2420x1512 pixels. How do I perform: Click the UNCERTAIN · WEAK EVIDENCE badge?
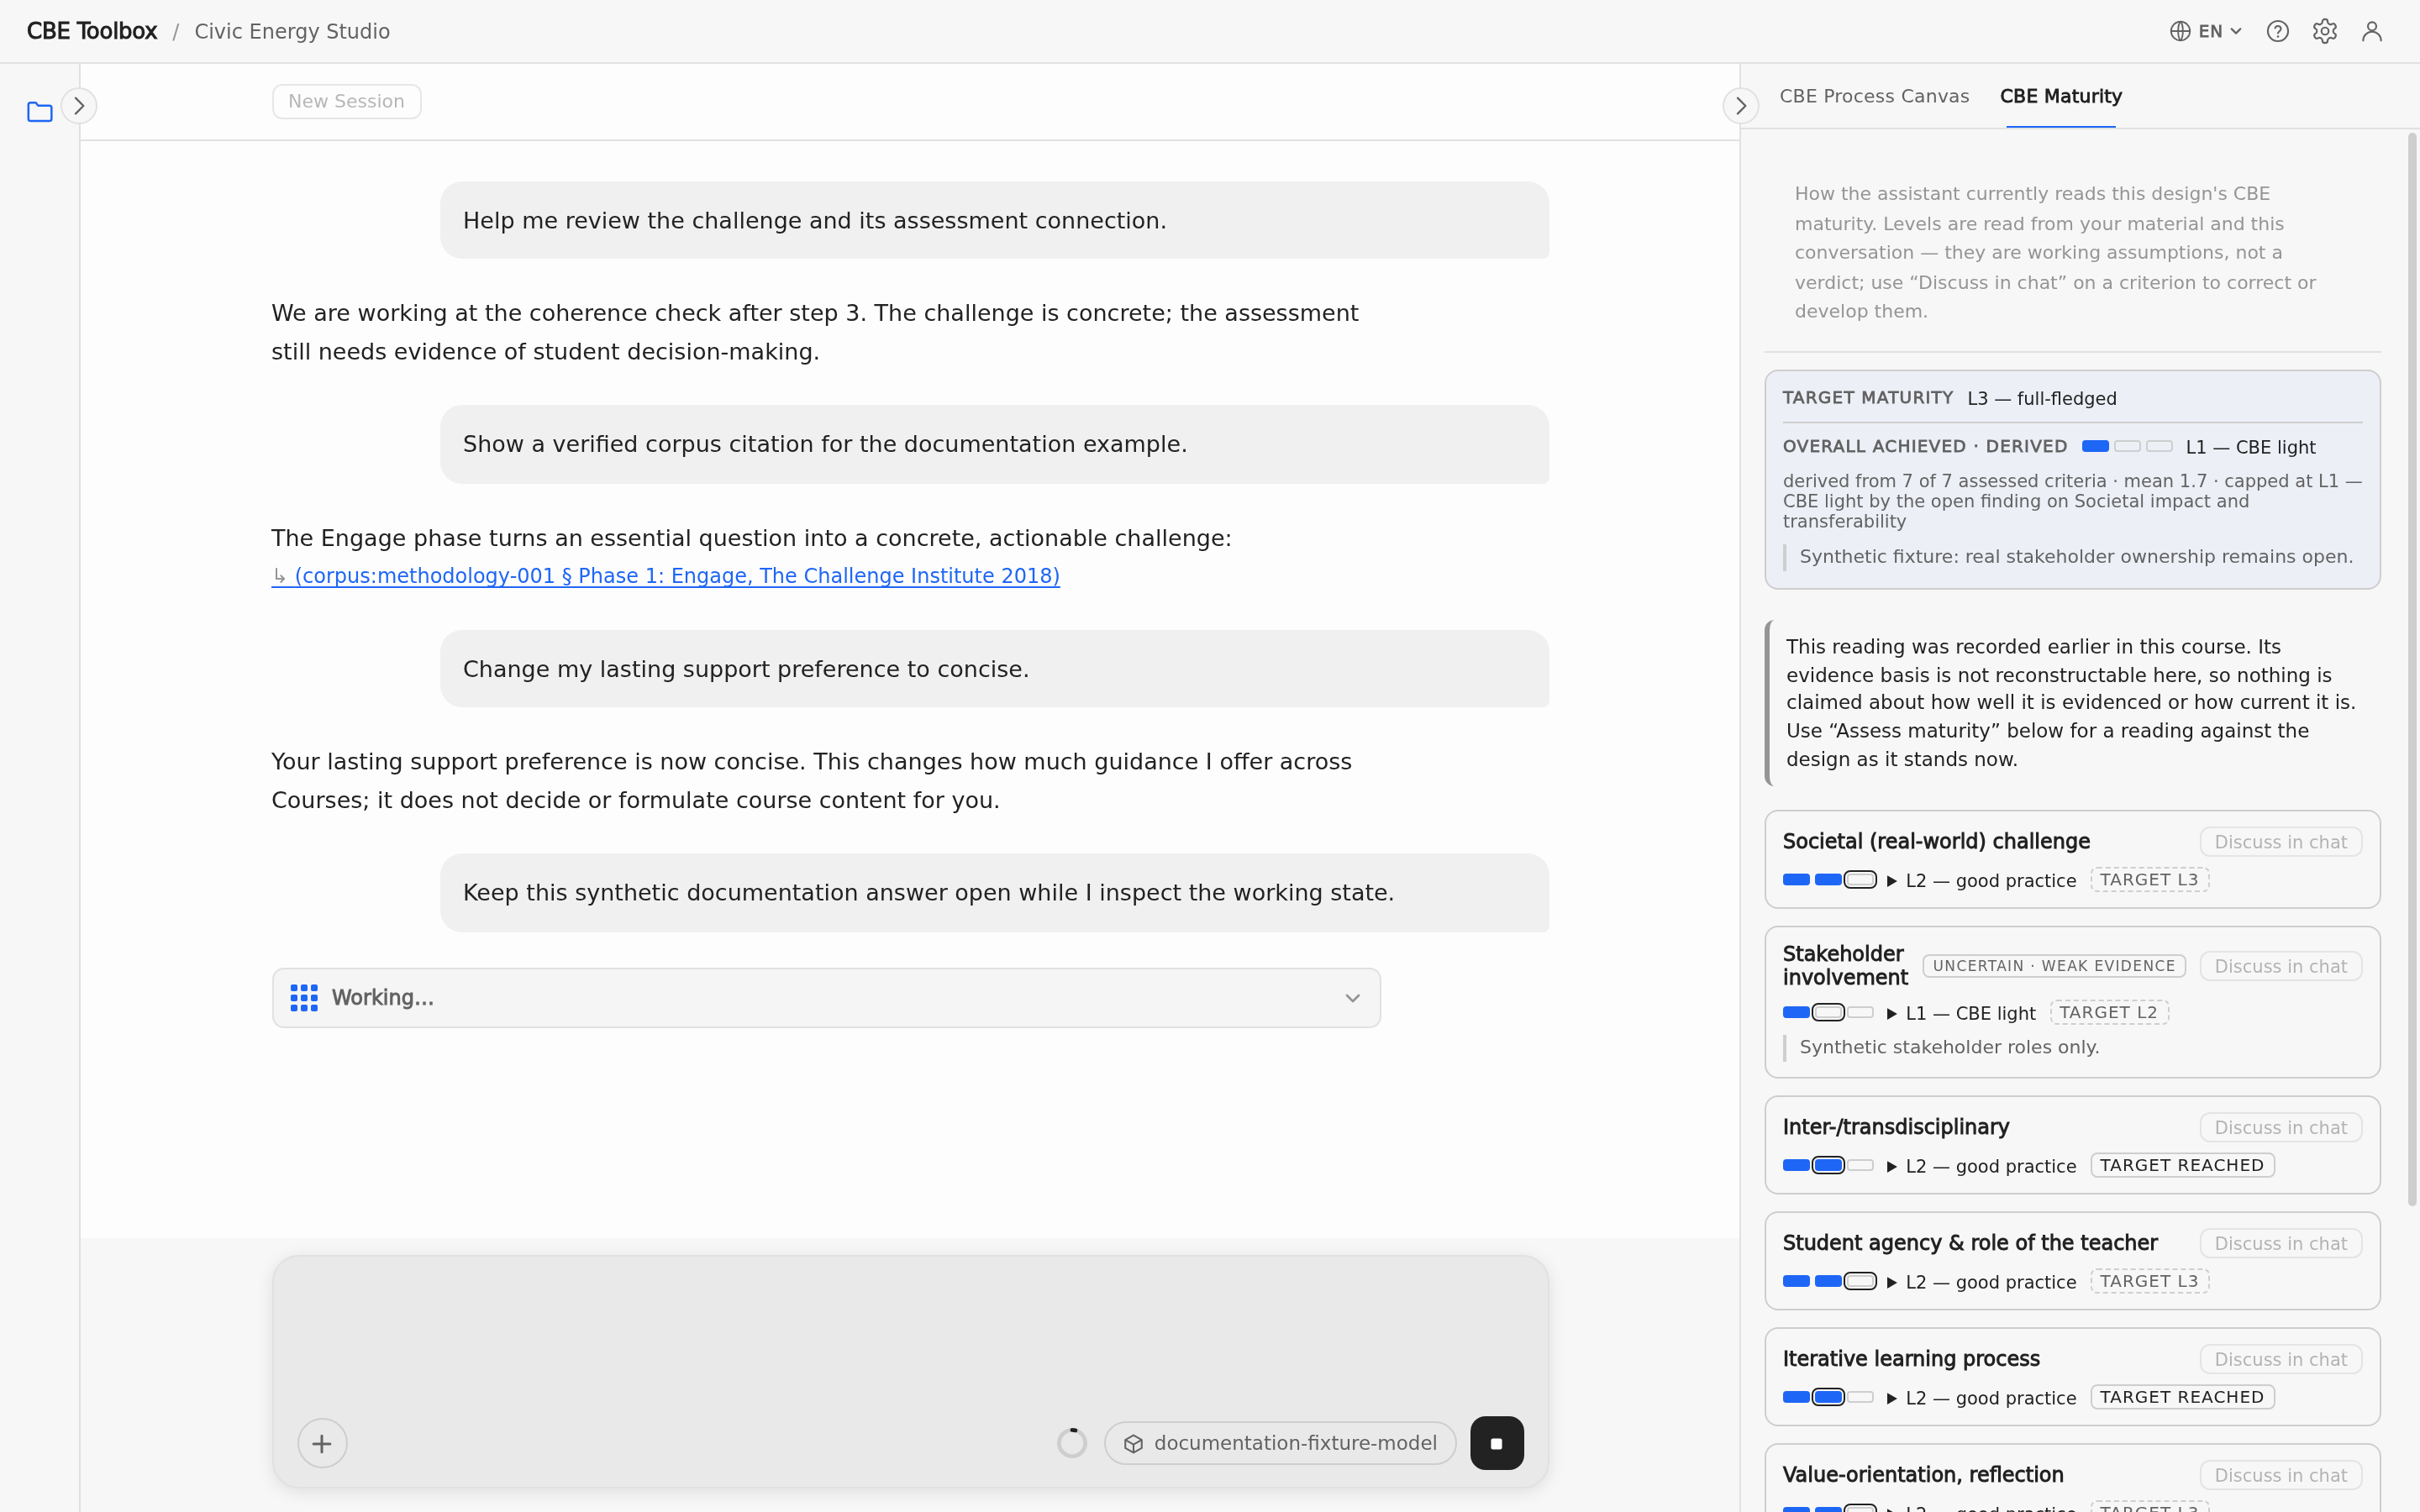pos(2054,966)
